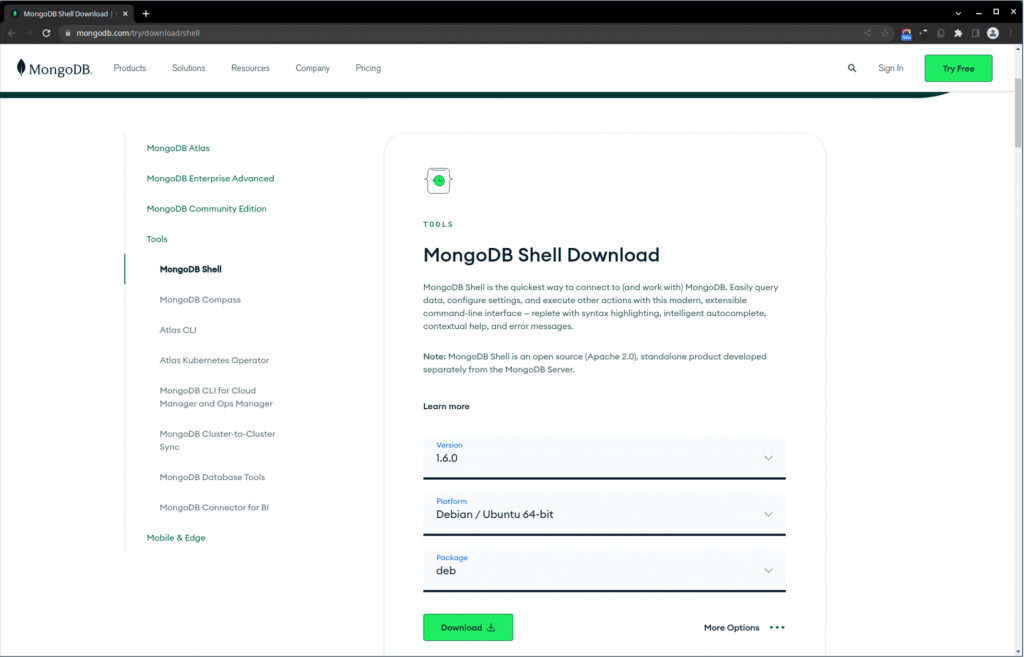
Task: Select Atlas CLI in the sidebar
Action: (178, 330)
